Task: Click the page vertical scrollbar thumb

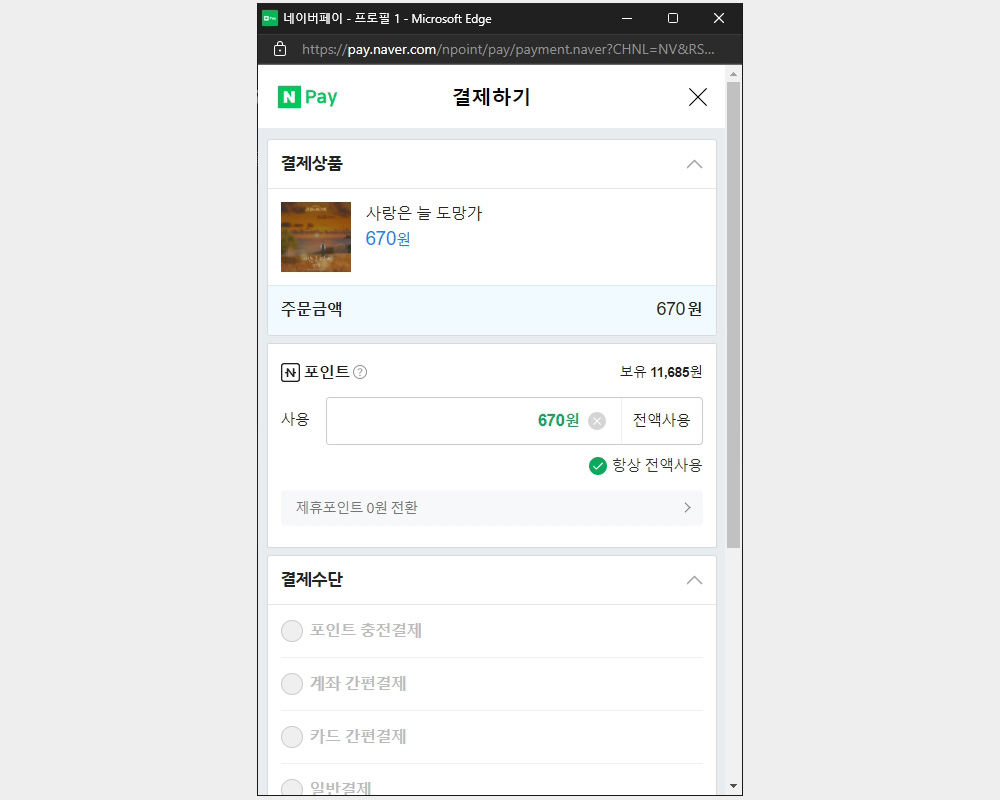Action: (733, 315)
